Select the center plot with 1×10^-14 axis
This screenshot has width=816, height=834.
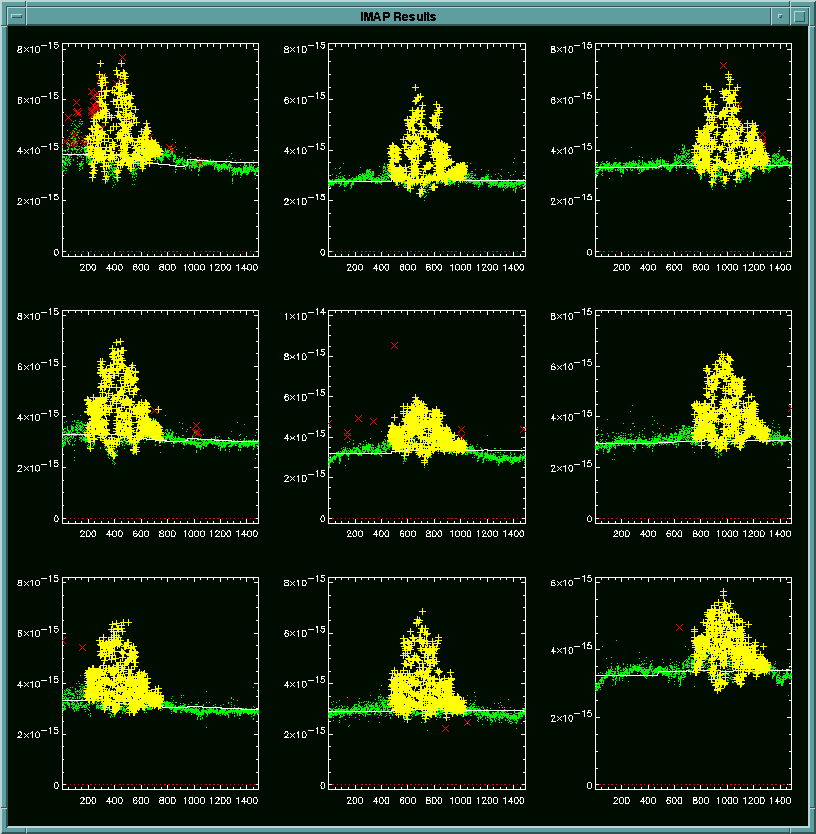click(x=426, y=417)
